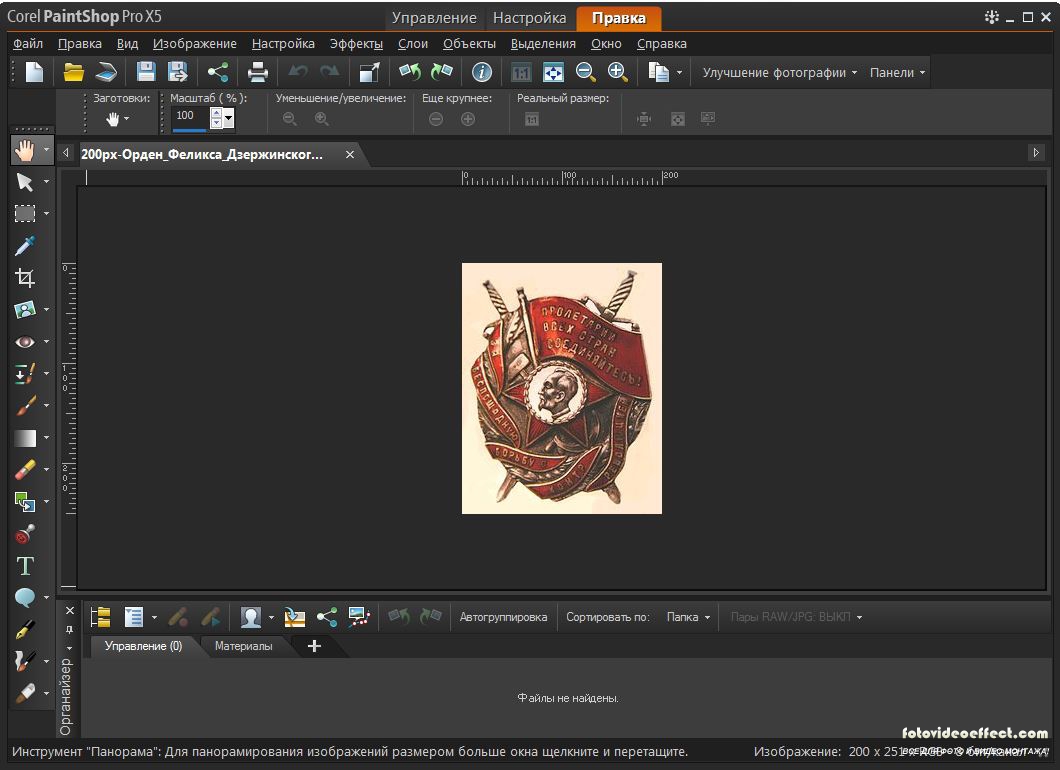Print the image using the printer icon
This screenshot has height=770, width=1060.
[258, 72]
